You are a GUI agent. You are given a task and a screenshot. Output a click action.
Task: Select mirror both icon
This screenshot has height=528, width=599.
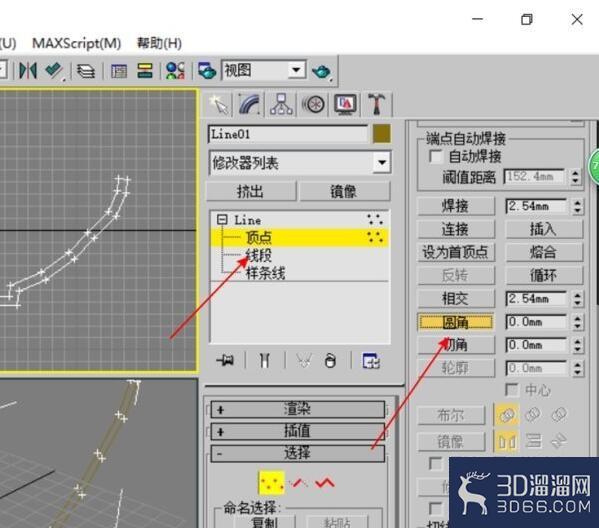pyautogui.click(x=559, y=441)
